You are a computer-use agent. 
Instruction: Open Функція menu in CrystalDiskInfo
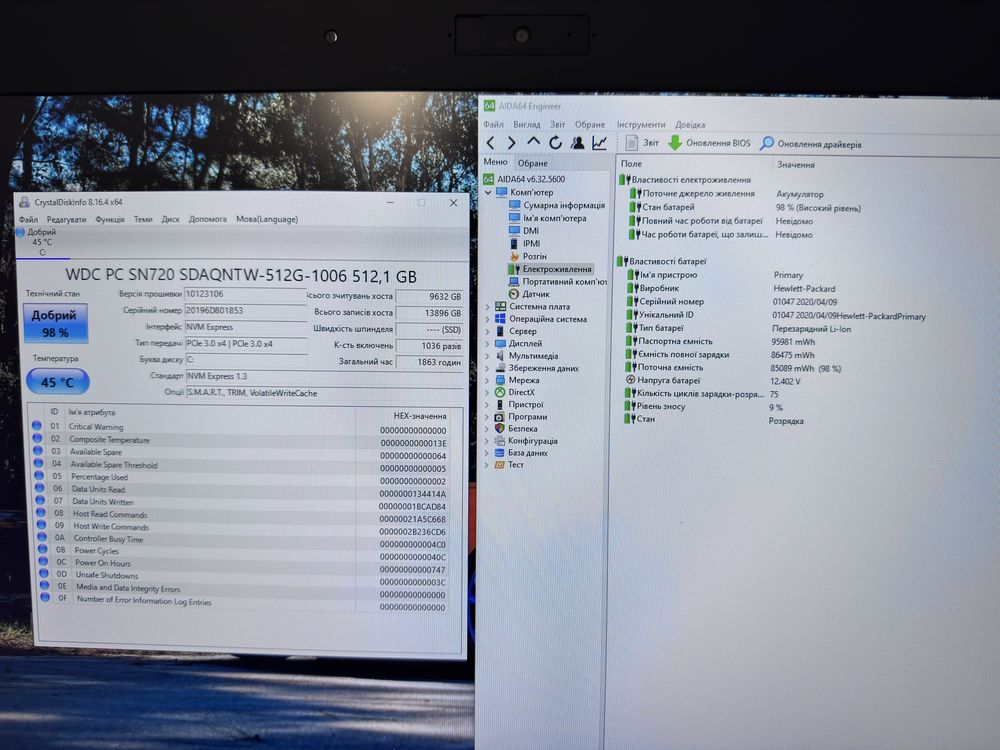click(110, 219)
